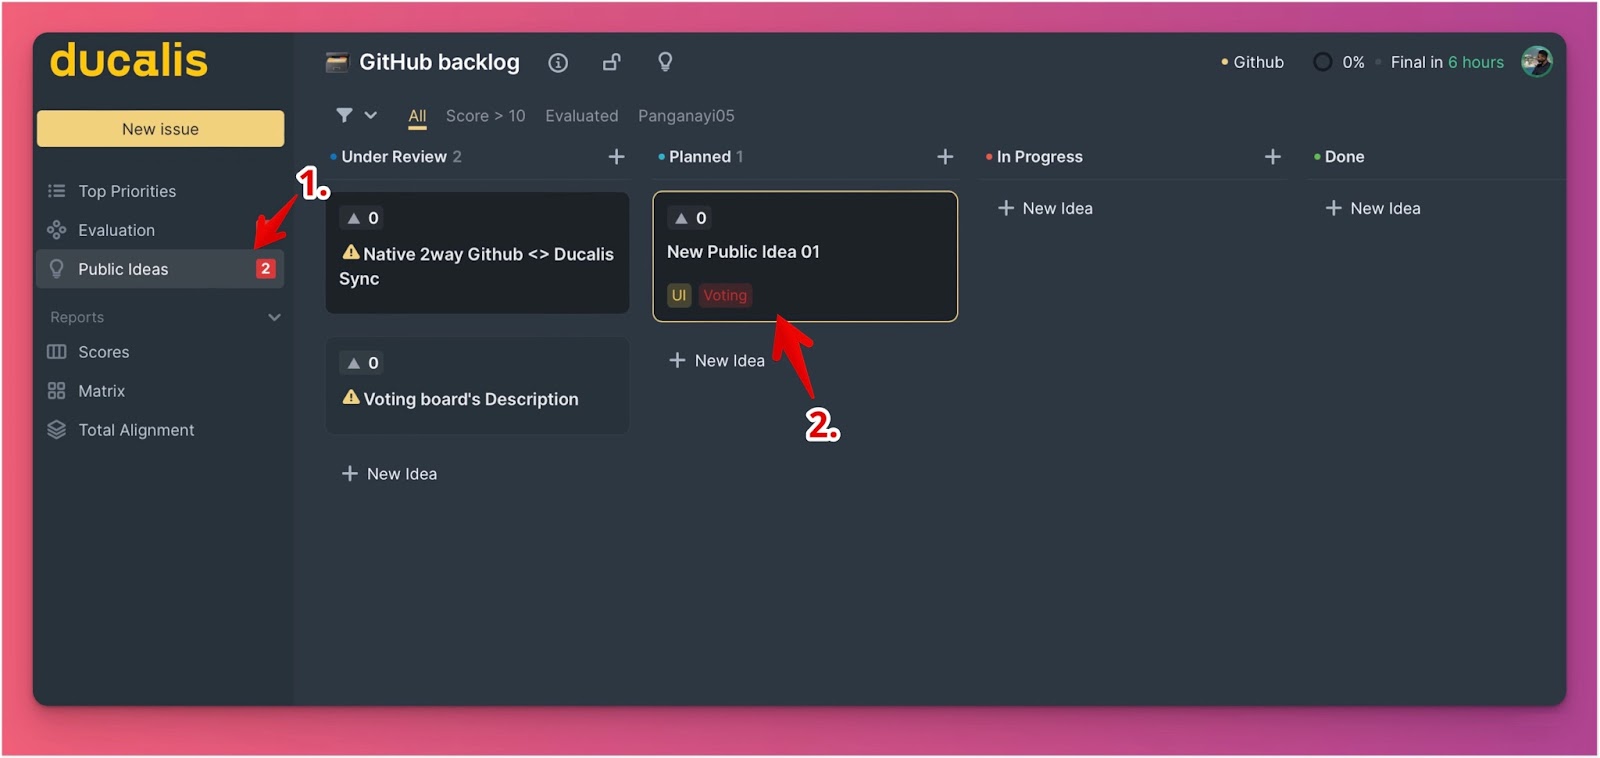The image size is (1600, 758).
Task: Add New Idea under In Progress
Action: [1045, 208]
